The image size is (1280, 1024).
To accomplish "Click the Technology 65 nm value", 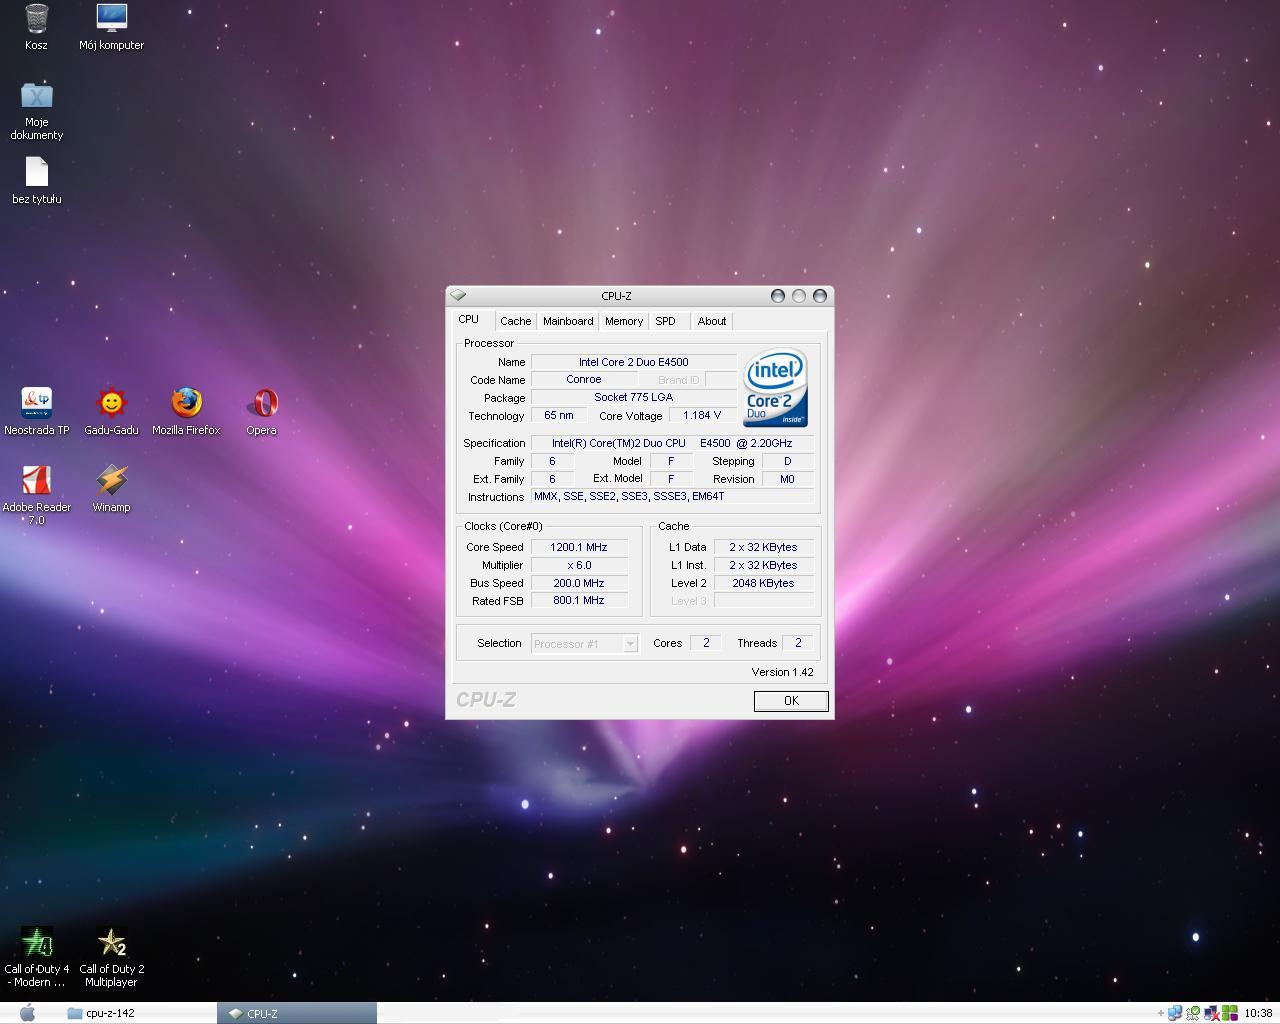I will (x=559, y=415).
